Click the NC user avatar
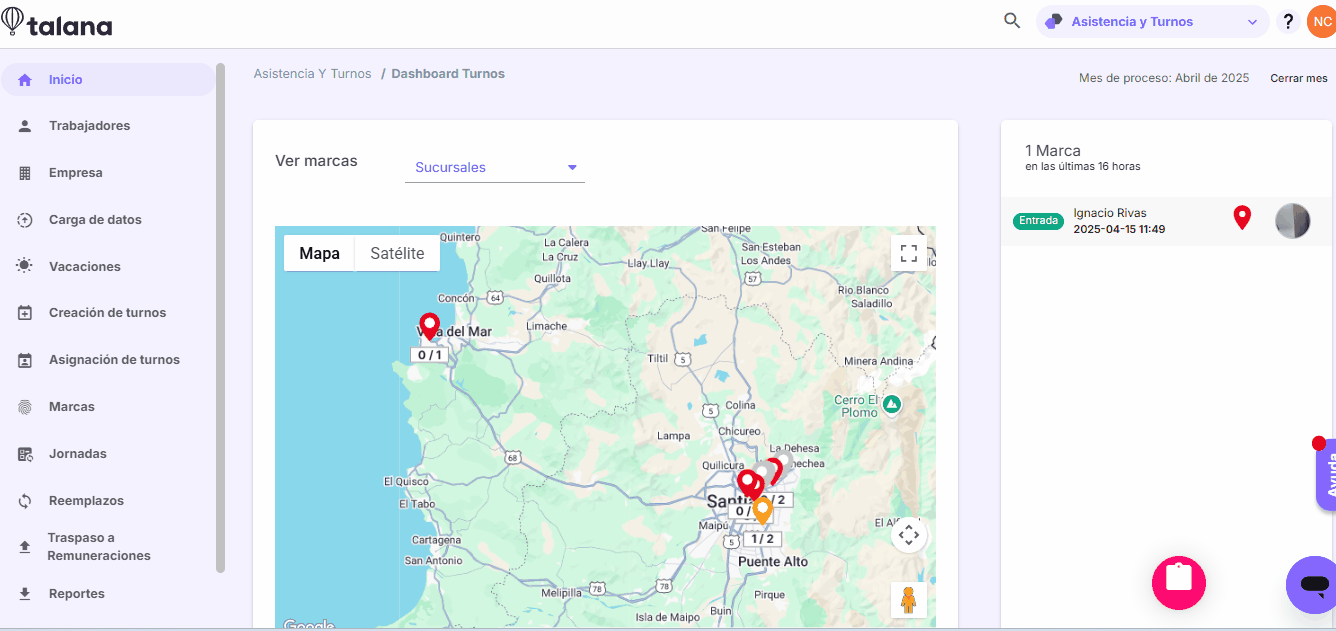 click(1322, 21)
